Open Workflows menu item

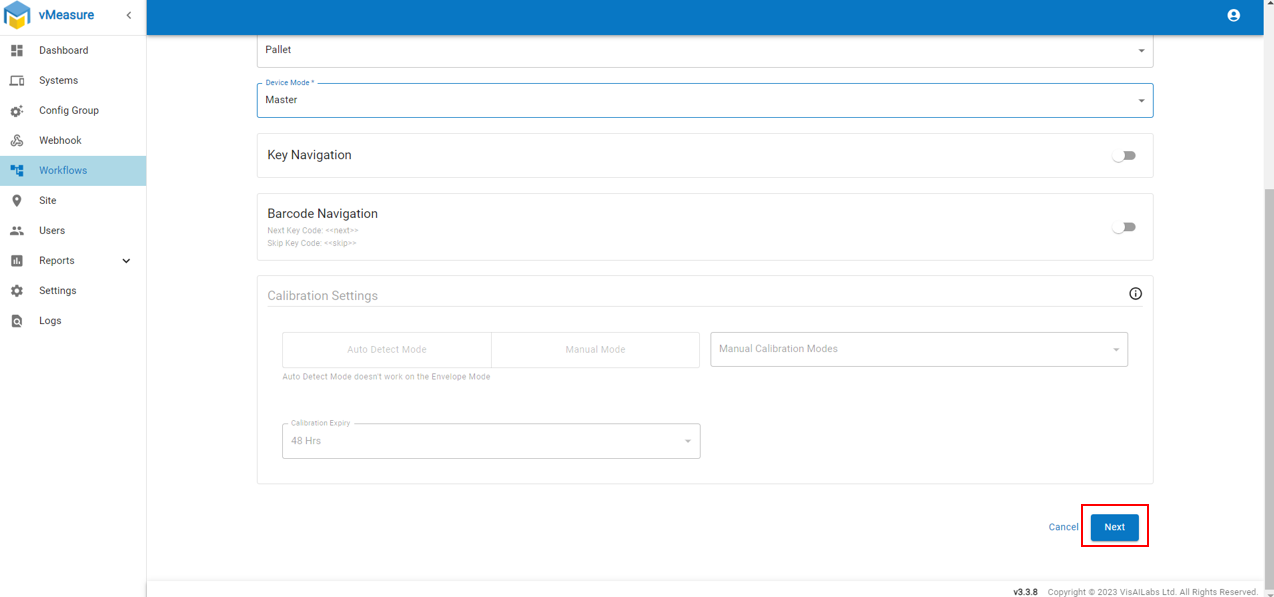pyautogui.click(x=73, y=170)
